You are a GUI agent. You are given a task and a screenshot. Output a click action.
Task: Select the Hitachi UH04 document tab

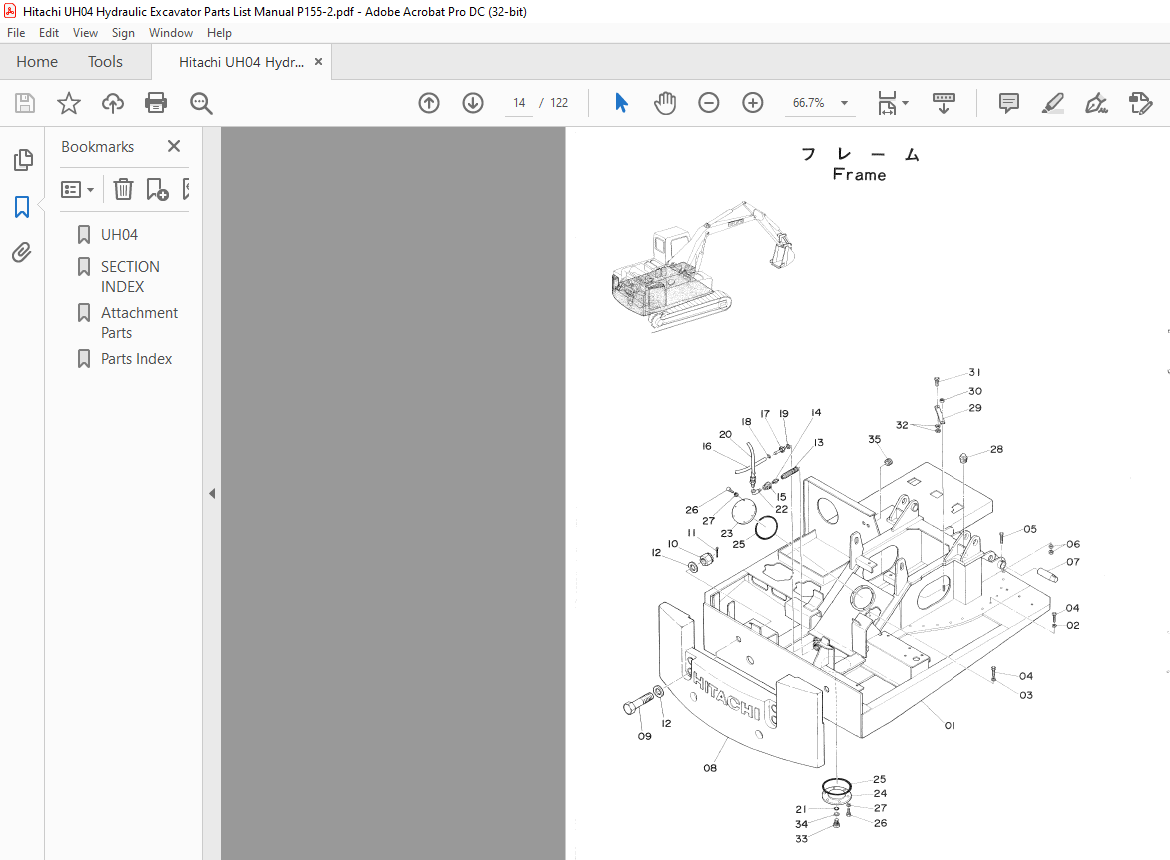point(241,62)
